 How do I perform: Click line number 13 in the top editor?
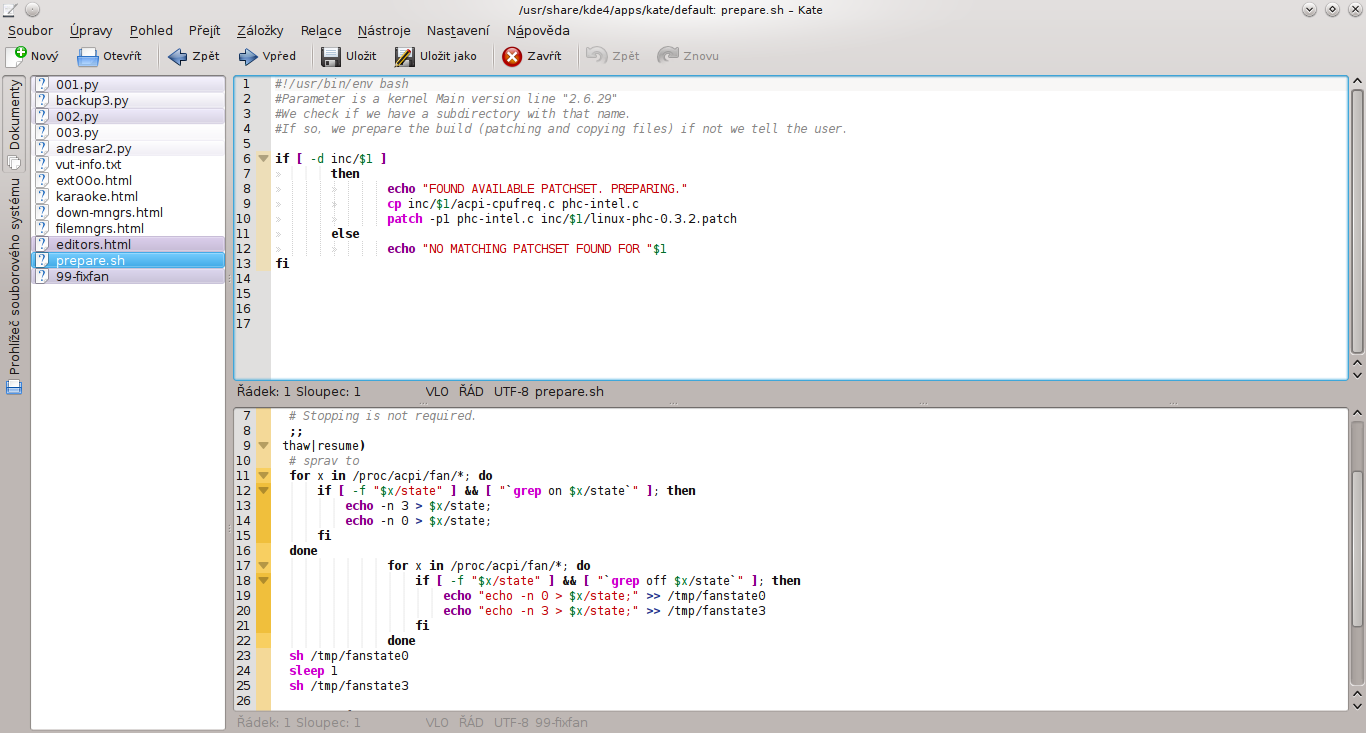243,264
